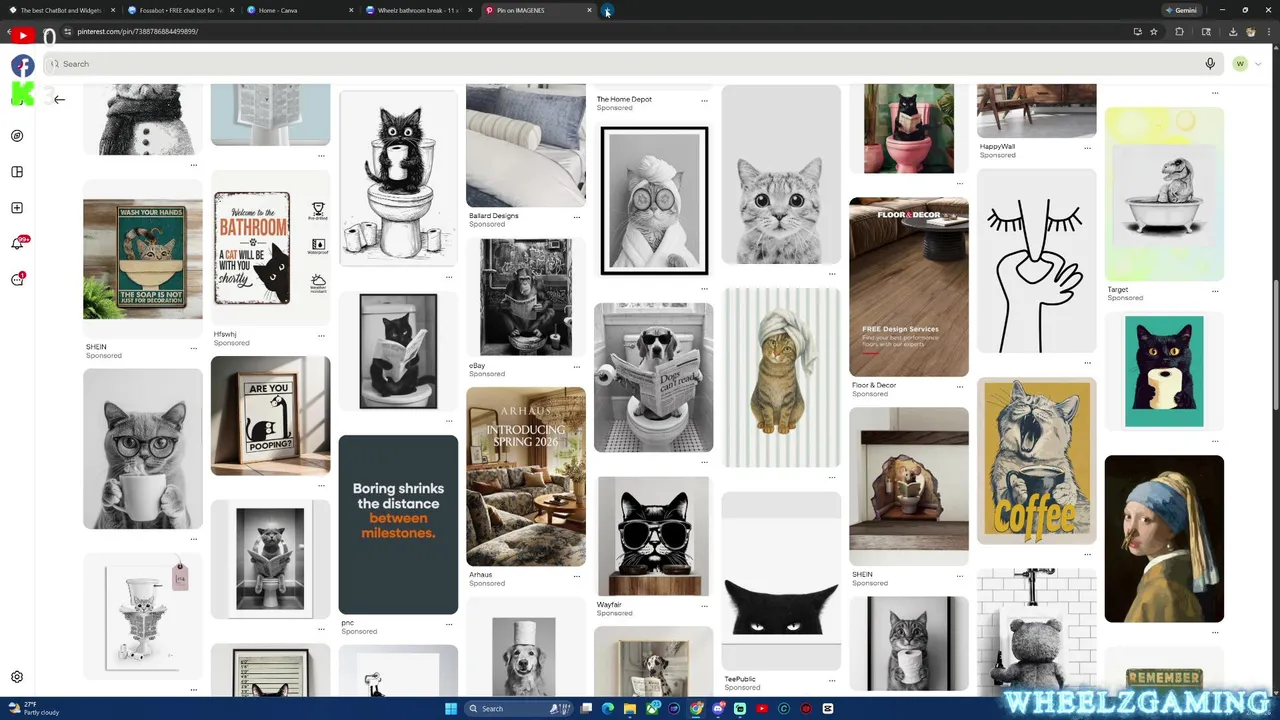Switch to the Fossabot tab
The width and height of the screenshot is (1280, 720).
[x=180, y=10]
